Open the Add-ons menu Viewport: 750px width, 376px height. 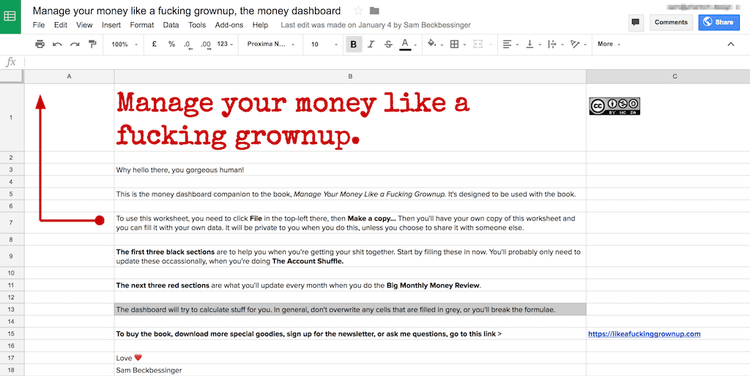pos(229,25)
